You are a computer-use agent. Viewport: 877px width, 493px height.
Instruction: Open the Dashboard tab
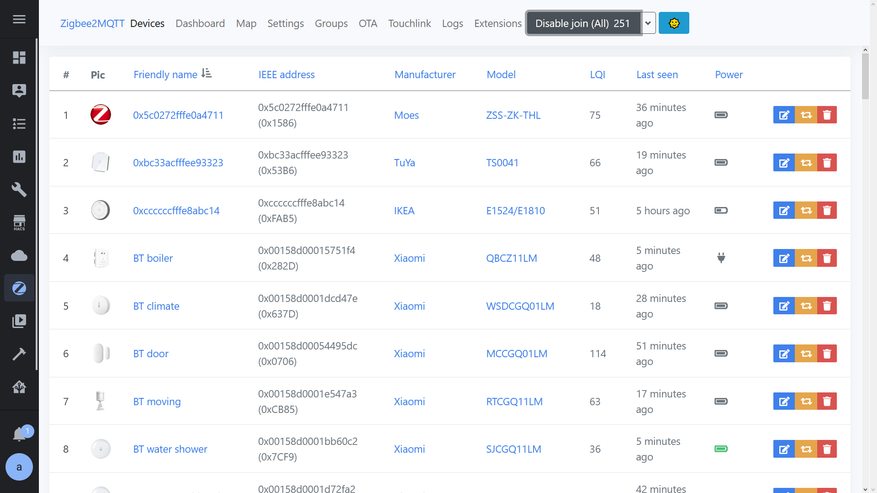200,24
